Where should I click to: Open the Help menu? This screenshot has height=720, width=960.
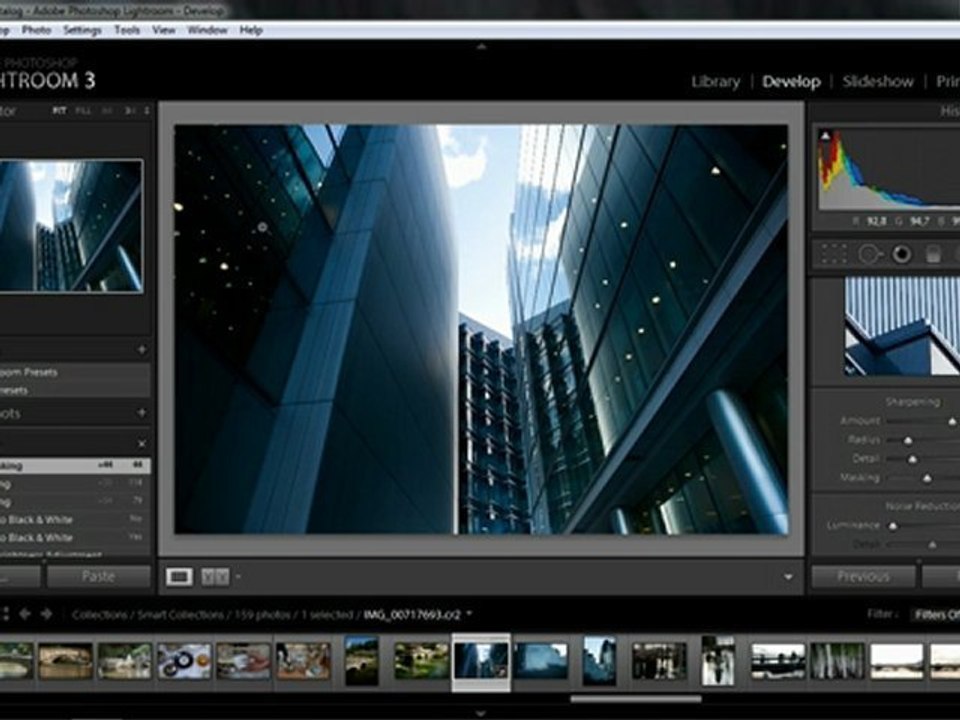click(251, 30)
